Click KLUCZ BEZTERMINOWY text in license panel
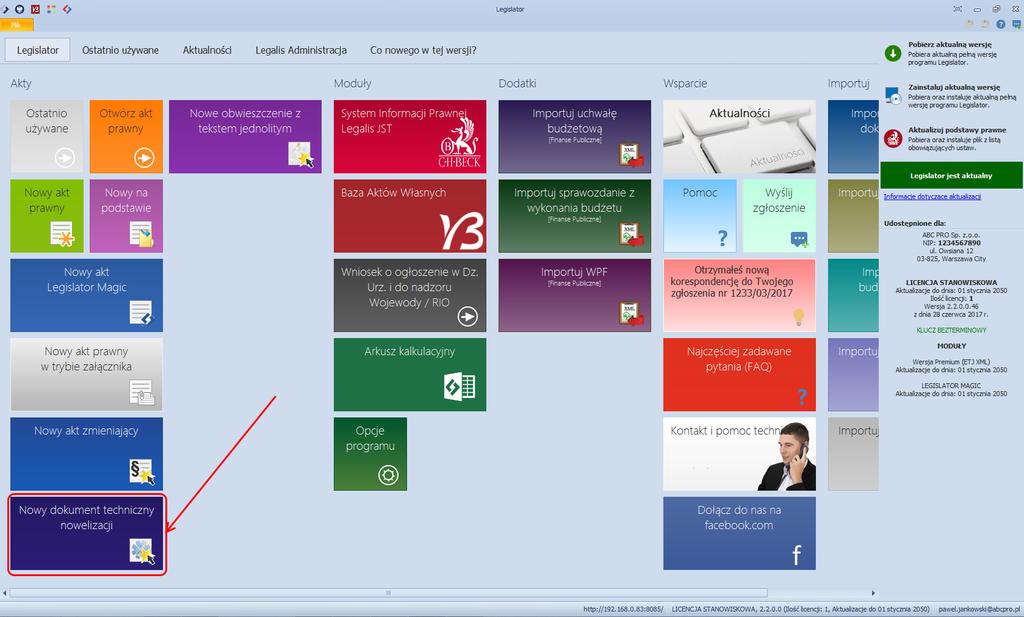Image resolution: width=1024 pixels, height=617 pixels. [952, 330]
